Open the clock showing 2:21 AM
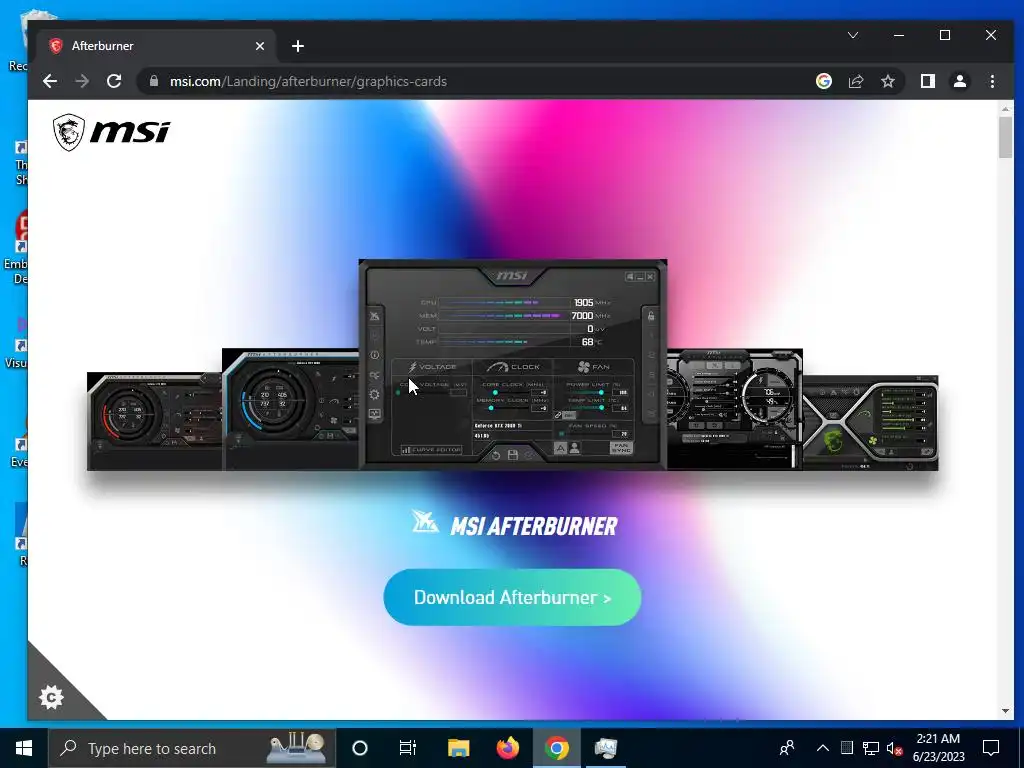The image size is (1024, 768). (x=938, y=748)
